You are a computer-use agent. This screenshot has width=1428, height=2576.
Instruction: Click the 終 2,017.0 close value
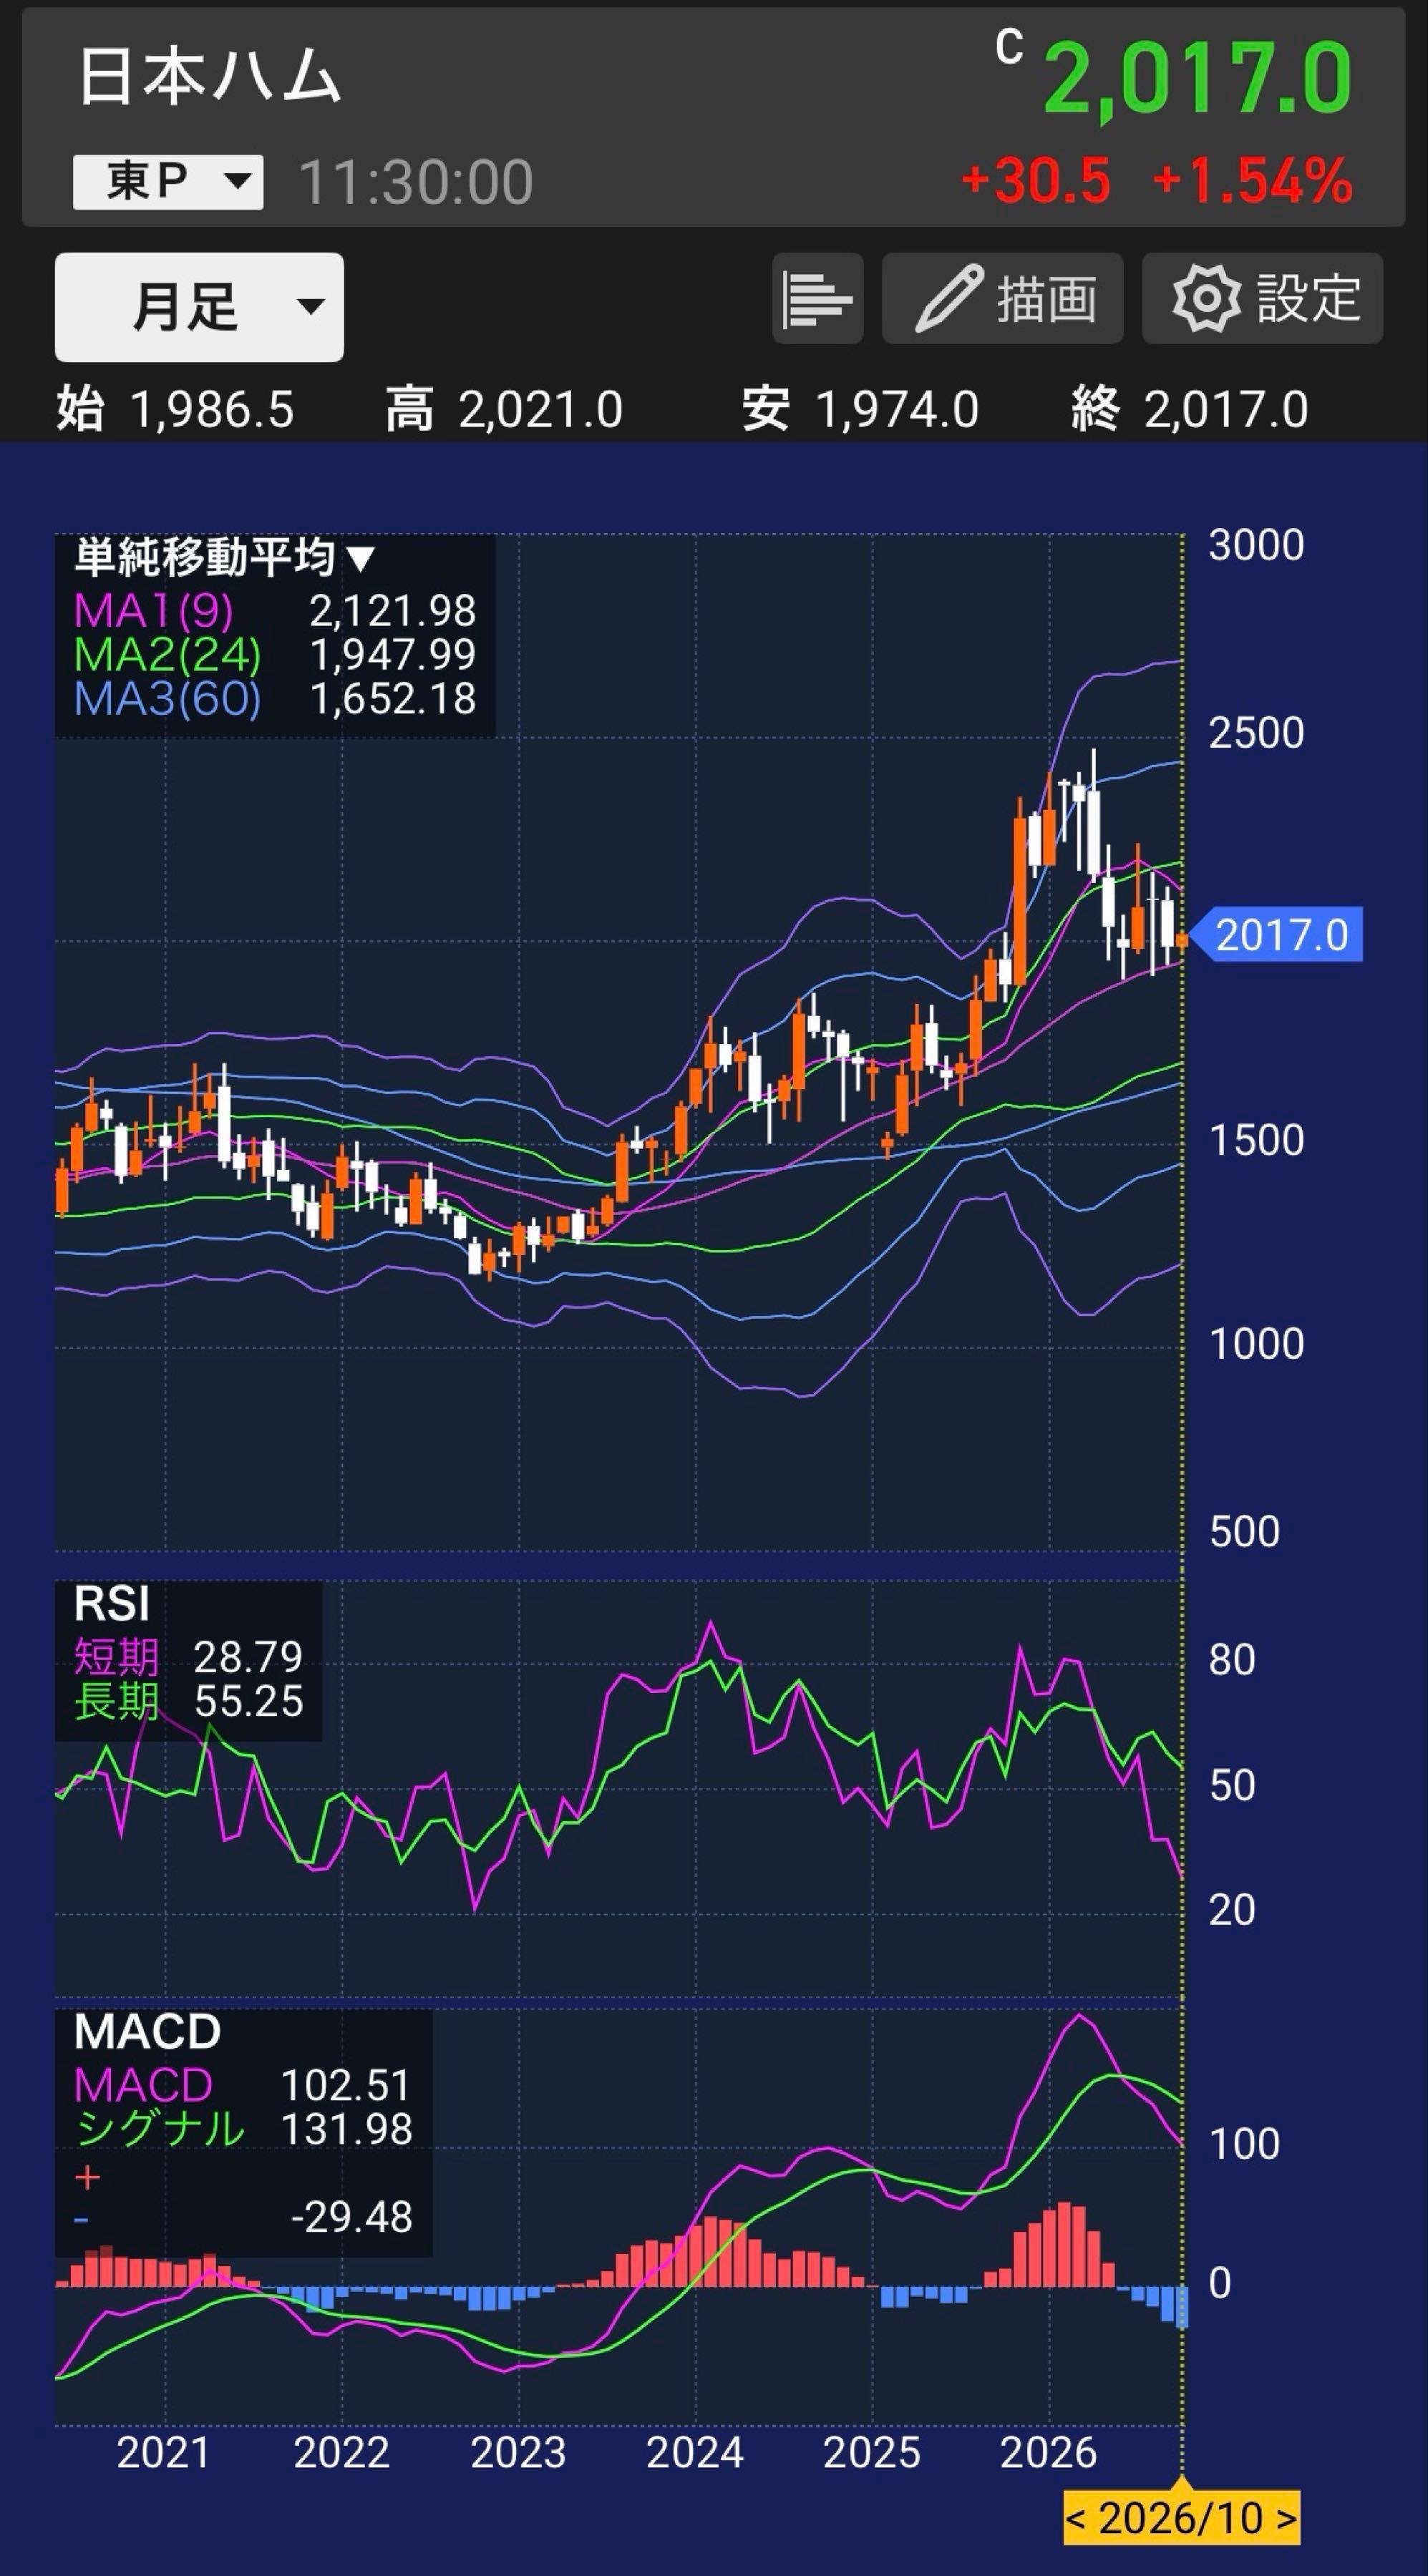pos(1190,409)
